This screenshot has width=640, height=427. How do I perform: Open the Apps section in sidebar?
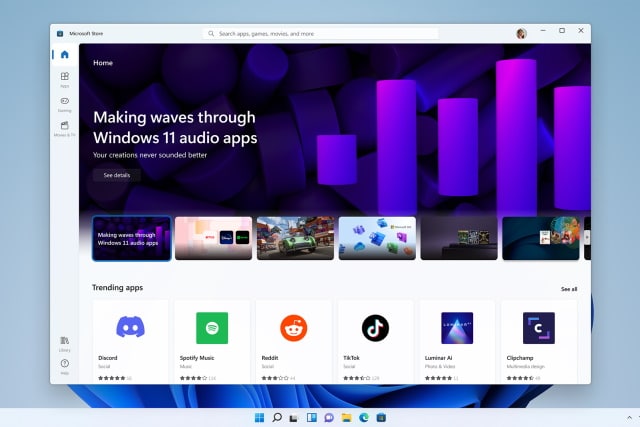click(x=64, y=77)
